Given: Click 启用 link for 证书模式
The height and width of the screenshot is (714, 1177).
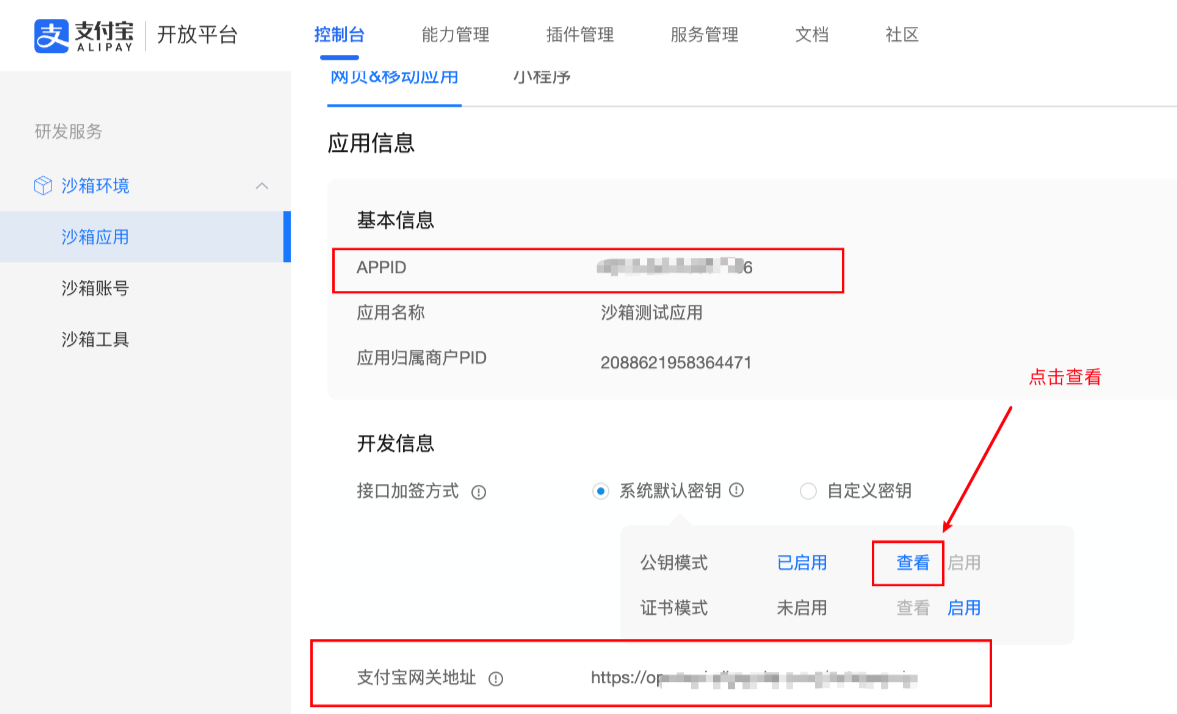Looking at the screenshot, I should click(964, 608).
